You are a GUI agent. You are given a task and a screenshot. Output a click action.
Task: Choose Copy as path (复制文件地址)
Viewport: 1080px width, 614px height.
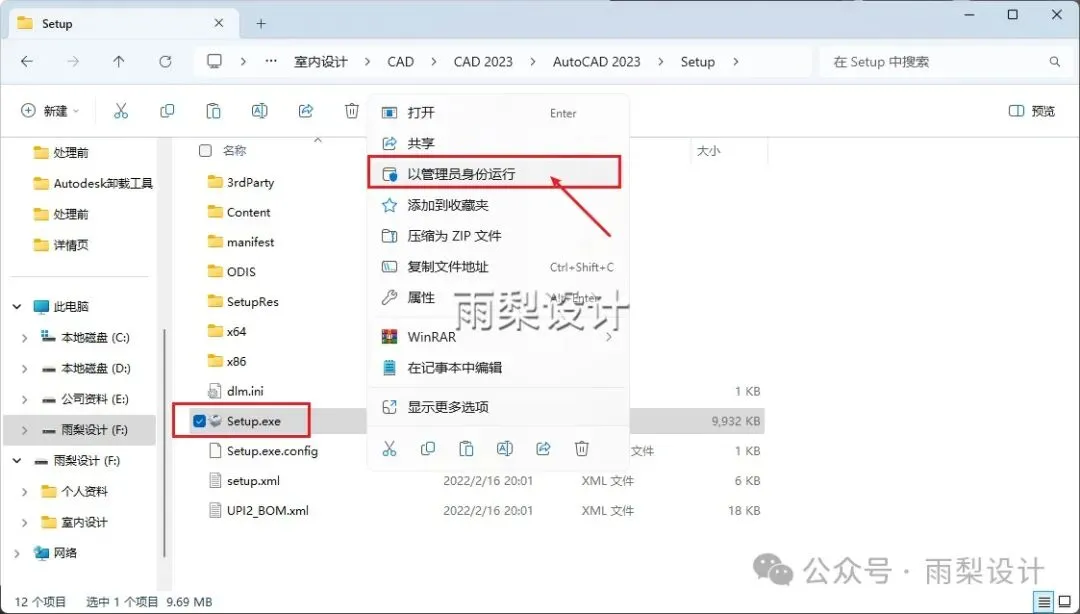(x=498, y=267)
